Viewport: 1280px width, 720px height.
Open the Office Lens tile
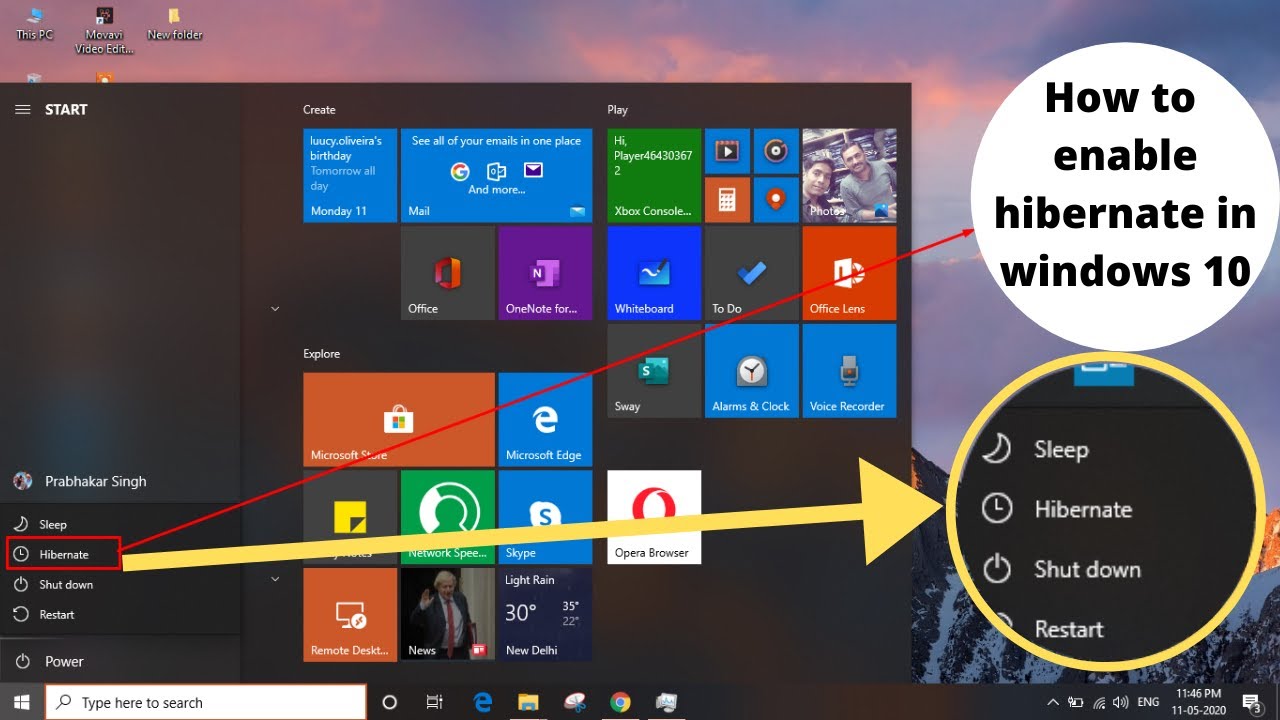[849, 273]
